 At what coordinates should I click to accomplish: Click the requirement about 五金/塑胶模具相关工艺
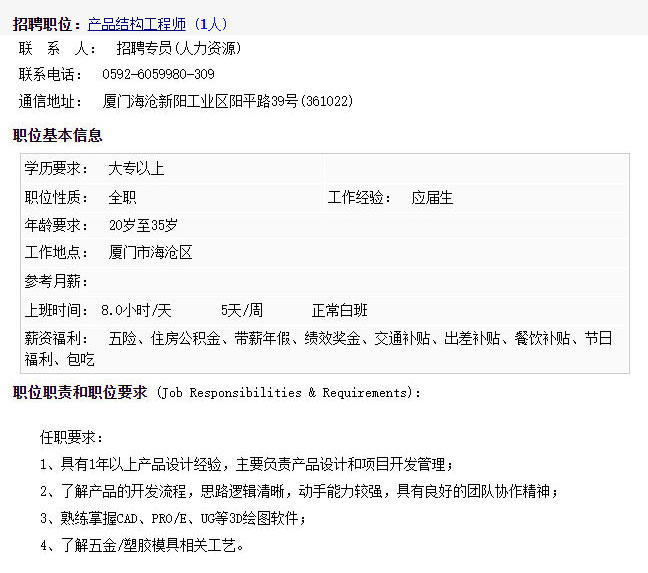[142, 545]
